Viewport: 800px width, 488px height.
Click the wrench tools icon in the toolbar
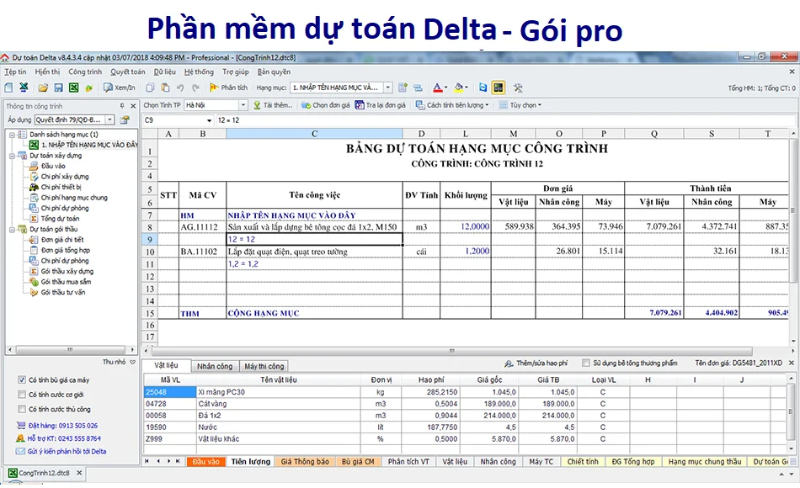[x=518, y=88]
